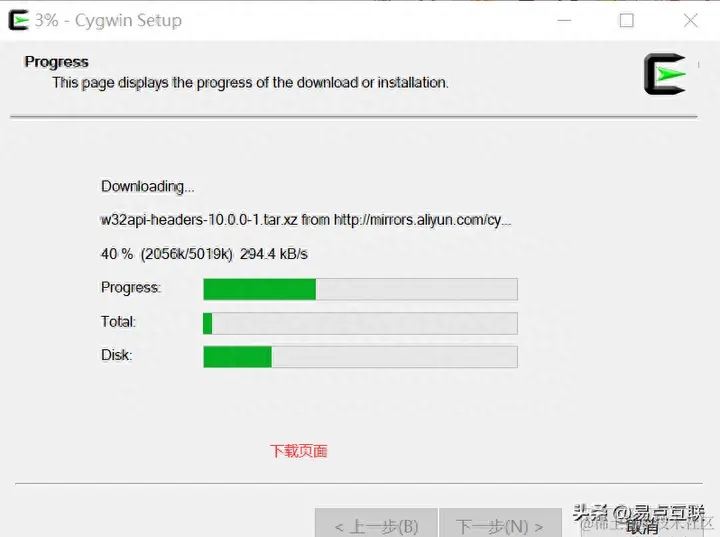Click the 下一步(N) next button
The image size is (720, 537).
coord(500,524)
